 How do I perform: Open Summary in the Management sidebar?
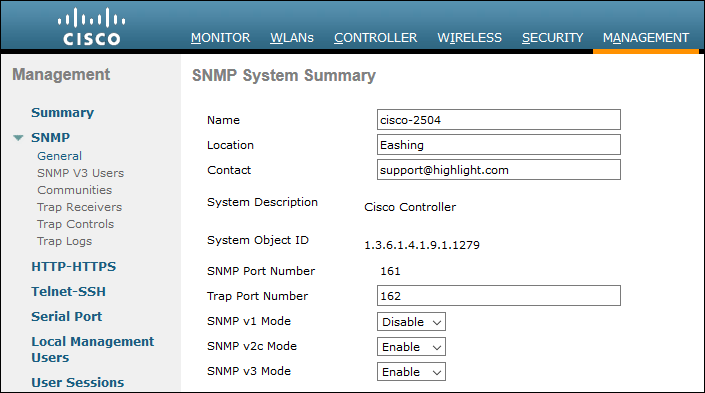[62, 112]
